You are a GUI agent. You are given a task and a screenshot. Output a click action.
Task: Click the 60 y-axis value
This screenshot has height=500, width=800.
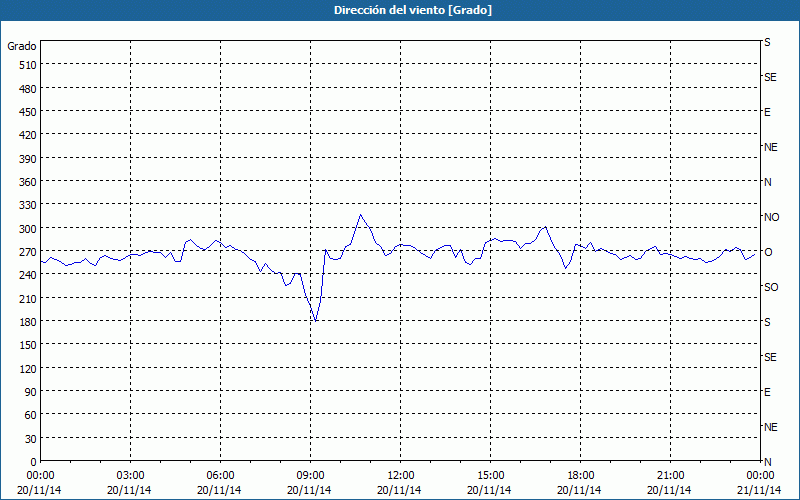(31, 415)
